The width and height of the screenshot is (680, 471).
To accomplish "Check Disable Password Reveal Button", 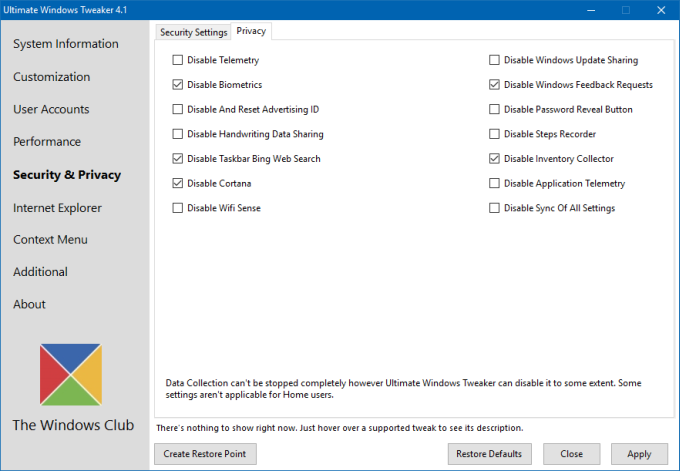I will point(494,110).
